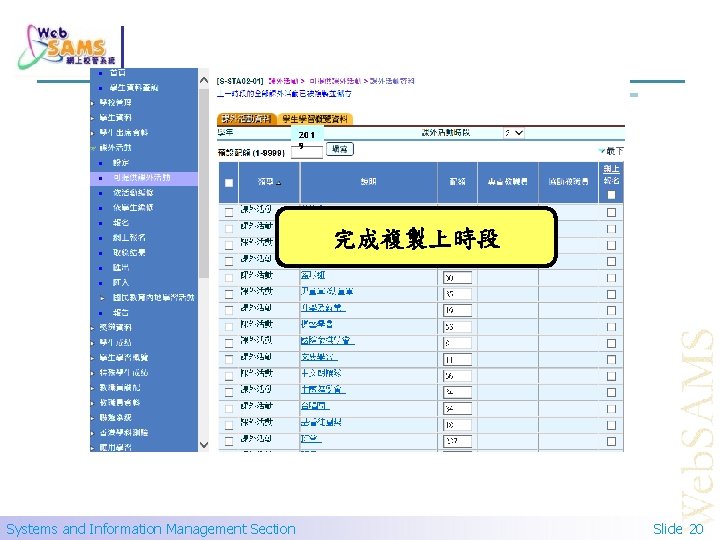Switch to the 學生學習概覽資料 tab

315,119
